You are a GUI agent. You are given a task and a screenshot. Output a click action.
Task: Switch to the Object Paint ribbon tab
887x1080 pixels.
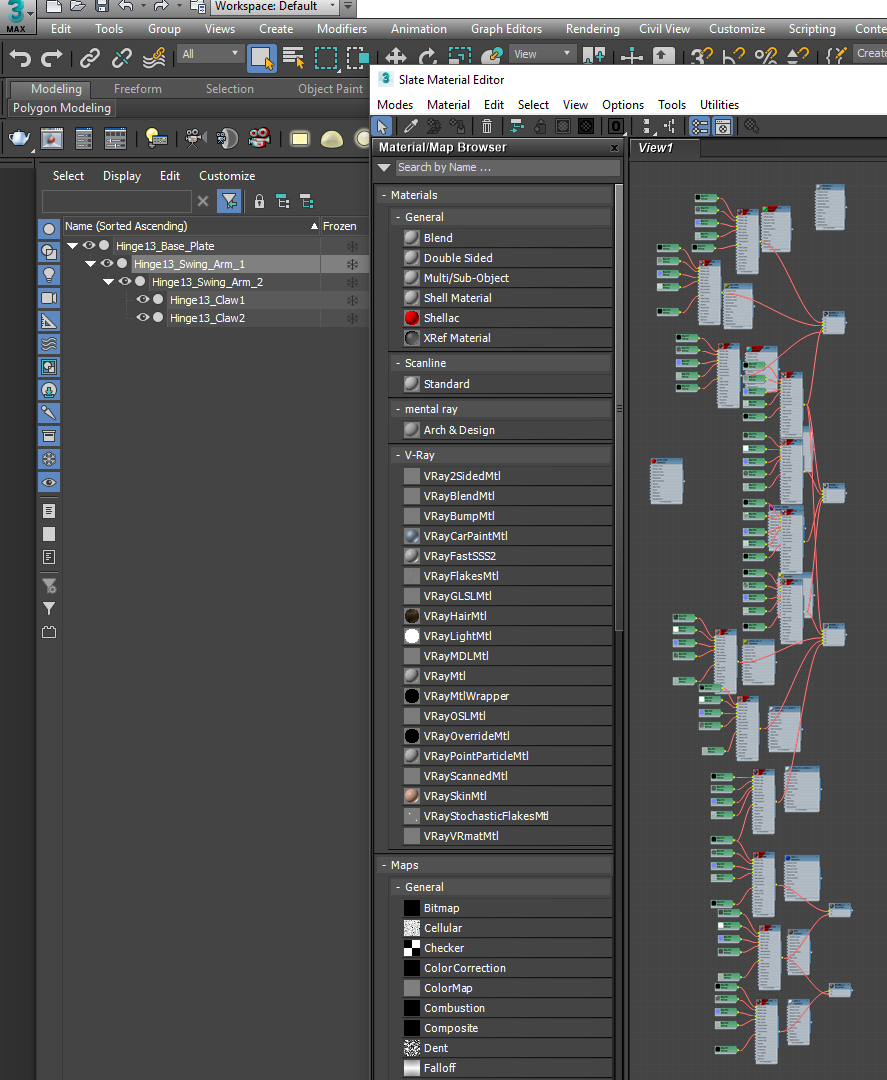[330, 89]
